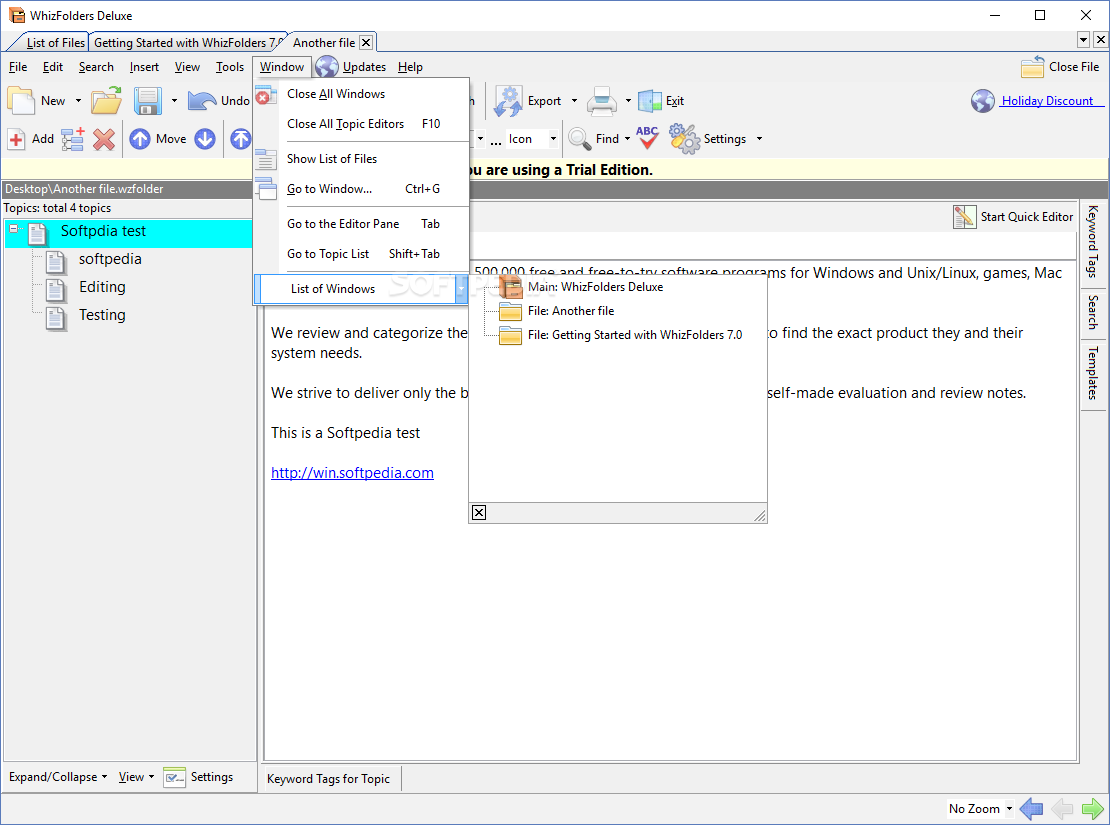This screenshot has height=825, width=1110.
Task: Open the Keyword Tags for Topic tab
Action: point(328,778)
